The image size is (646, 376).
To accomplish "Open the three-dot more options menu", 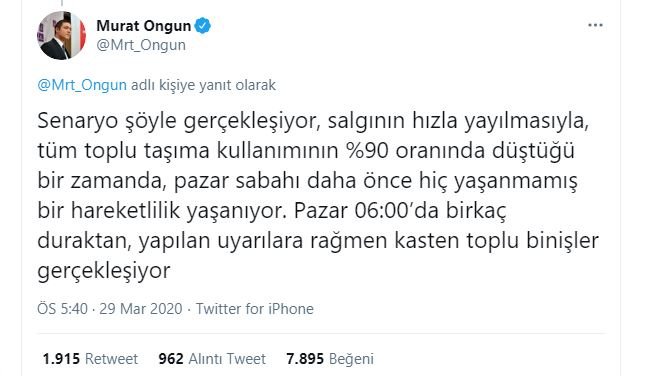I will pos(595,26).
